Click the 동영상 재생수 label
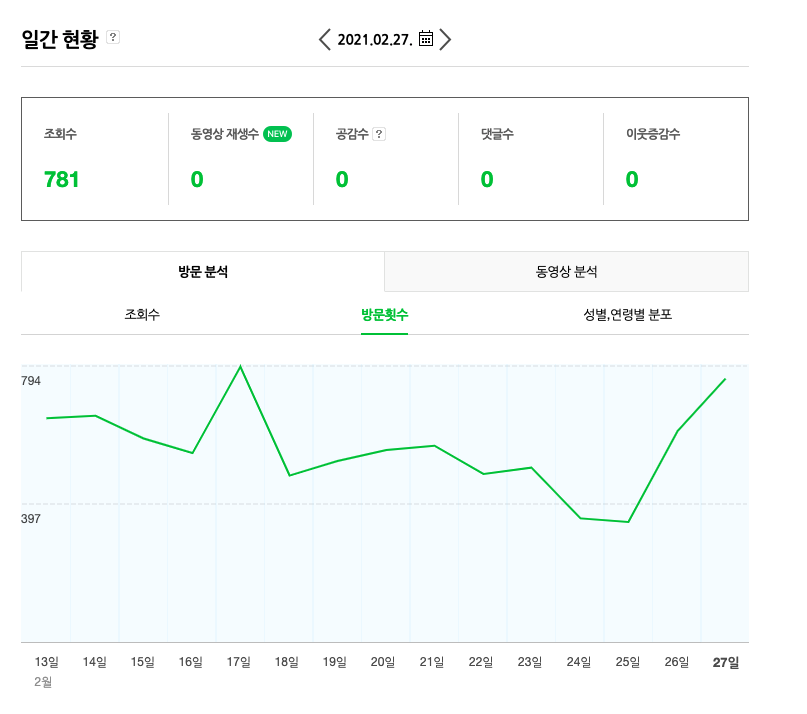807x714 pixels. [x=224, y=134]
